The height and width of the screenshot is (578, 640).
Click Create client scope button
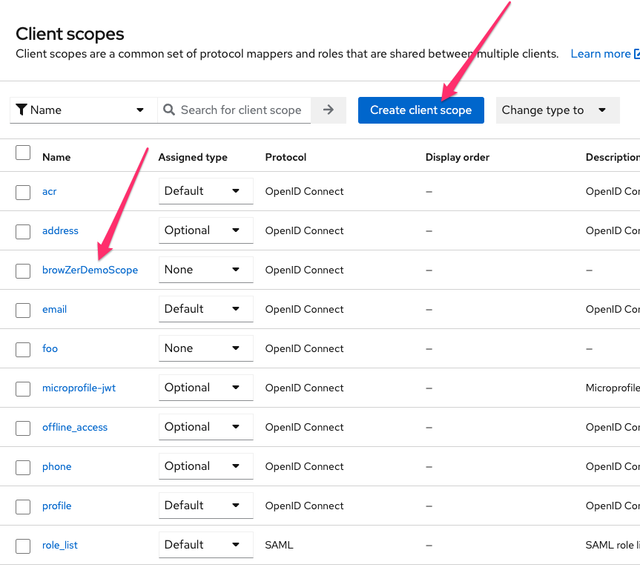pyautogui.click(x=421, y=110)
